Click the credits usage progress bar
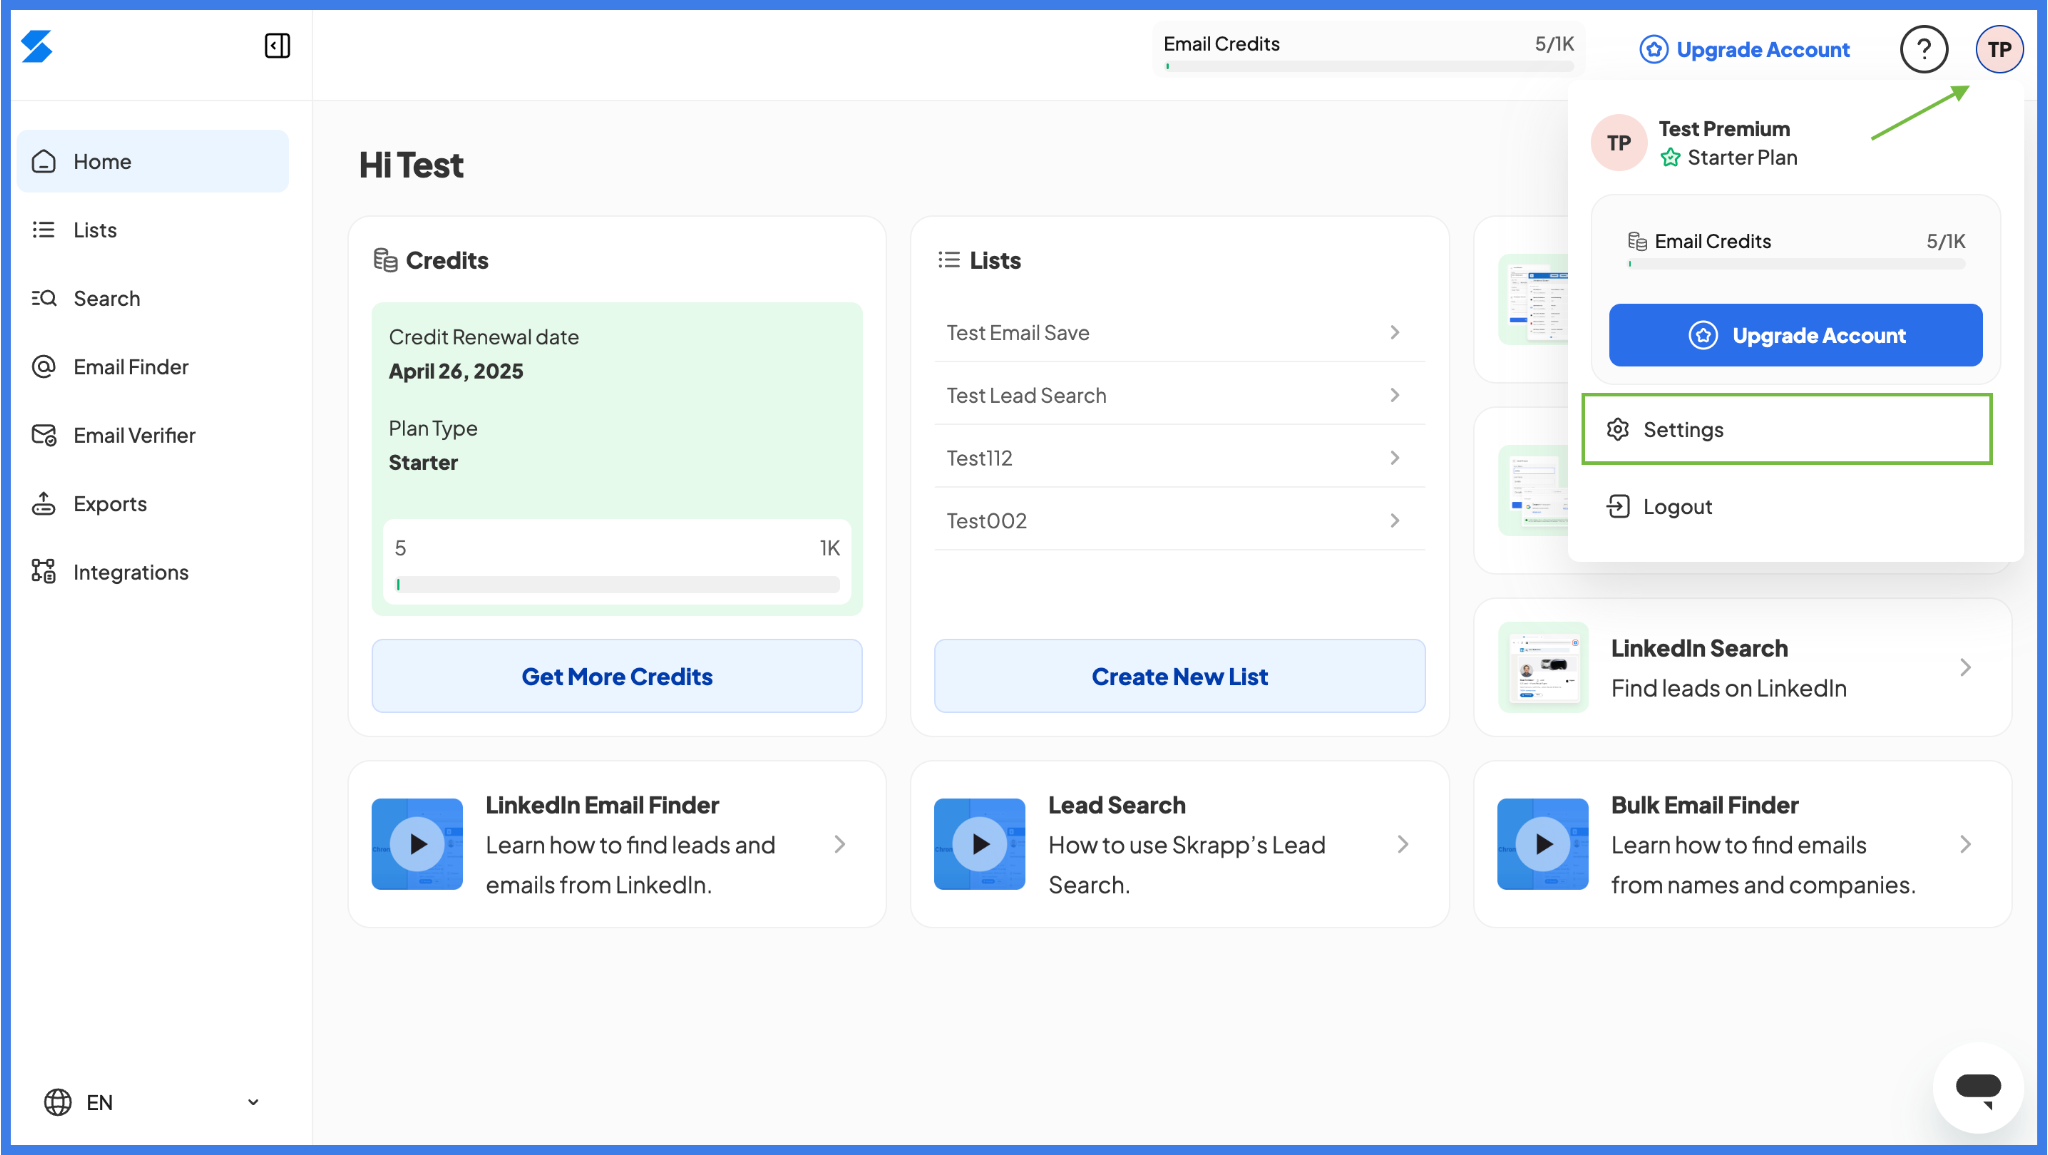2048x1155 pixels. coord(617,585)
